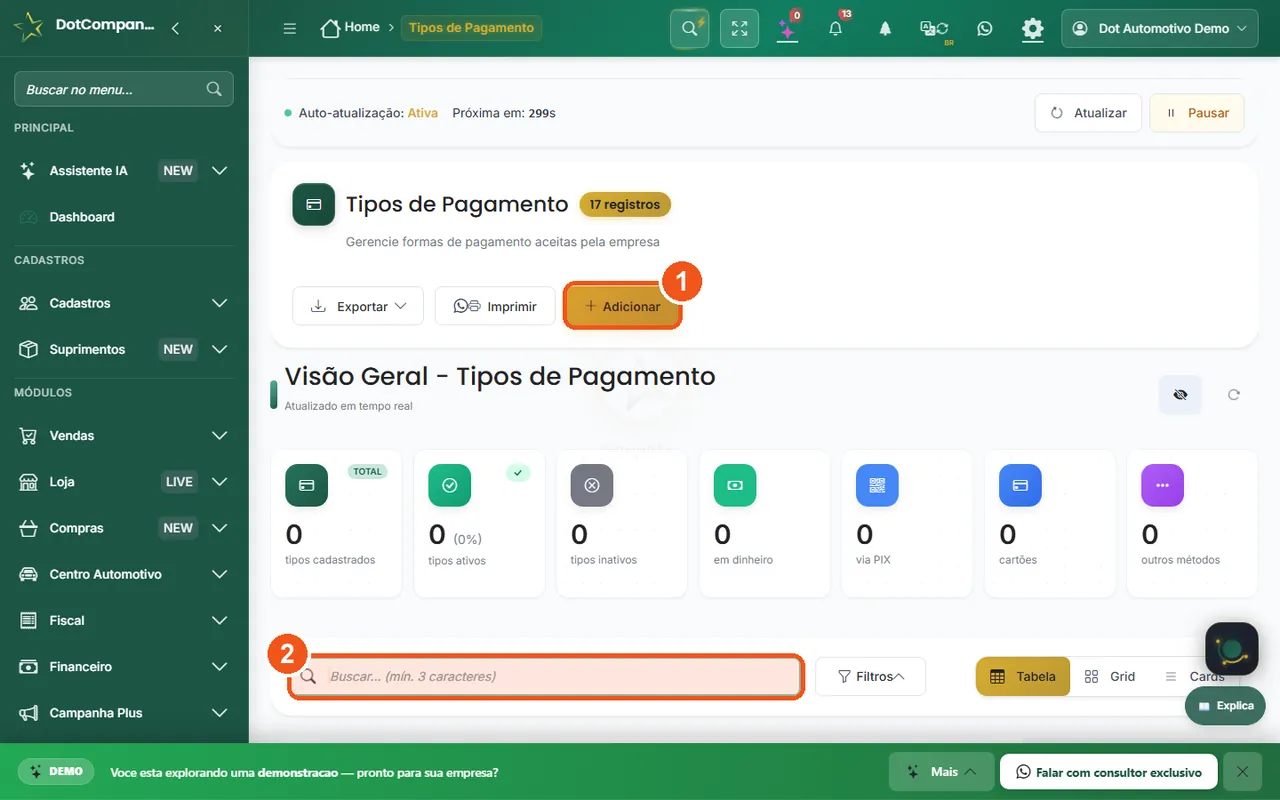1280x800 pixels.
Task: Toggle fullscreen mode icon
Action: 739,28
